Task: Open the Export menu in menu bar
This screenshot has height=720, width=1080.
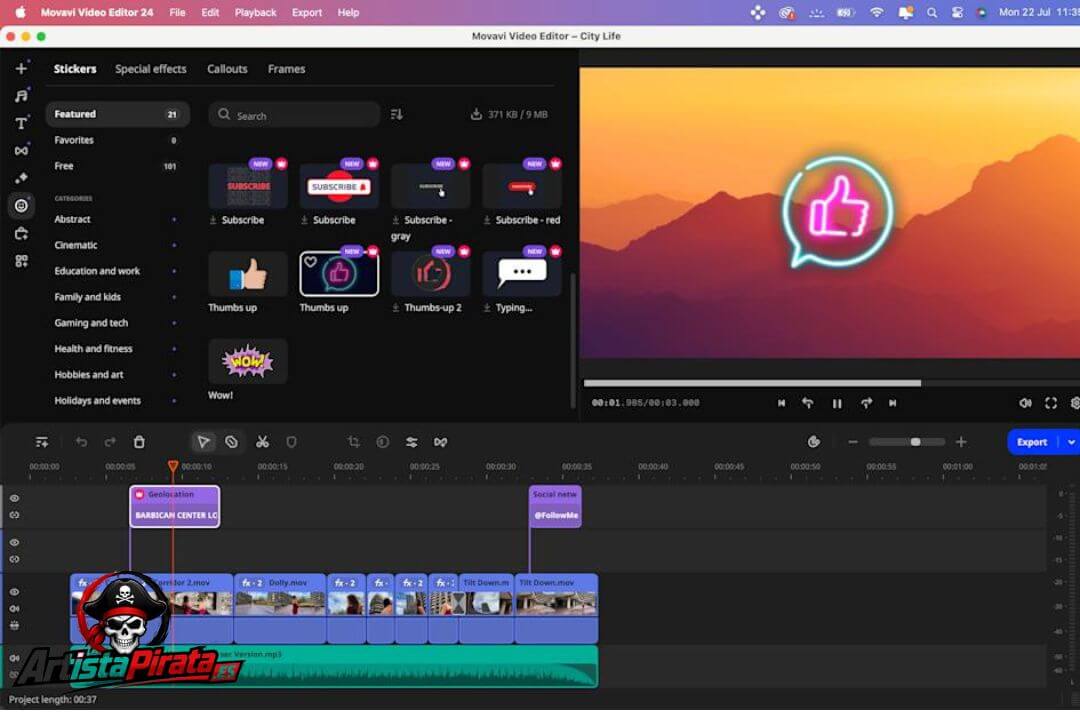Action: [x=307, y=12]
